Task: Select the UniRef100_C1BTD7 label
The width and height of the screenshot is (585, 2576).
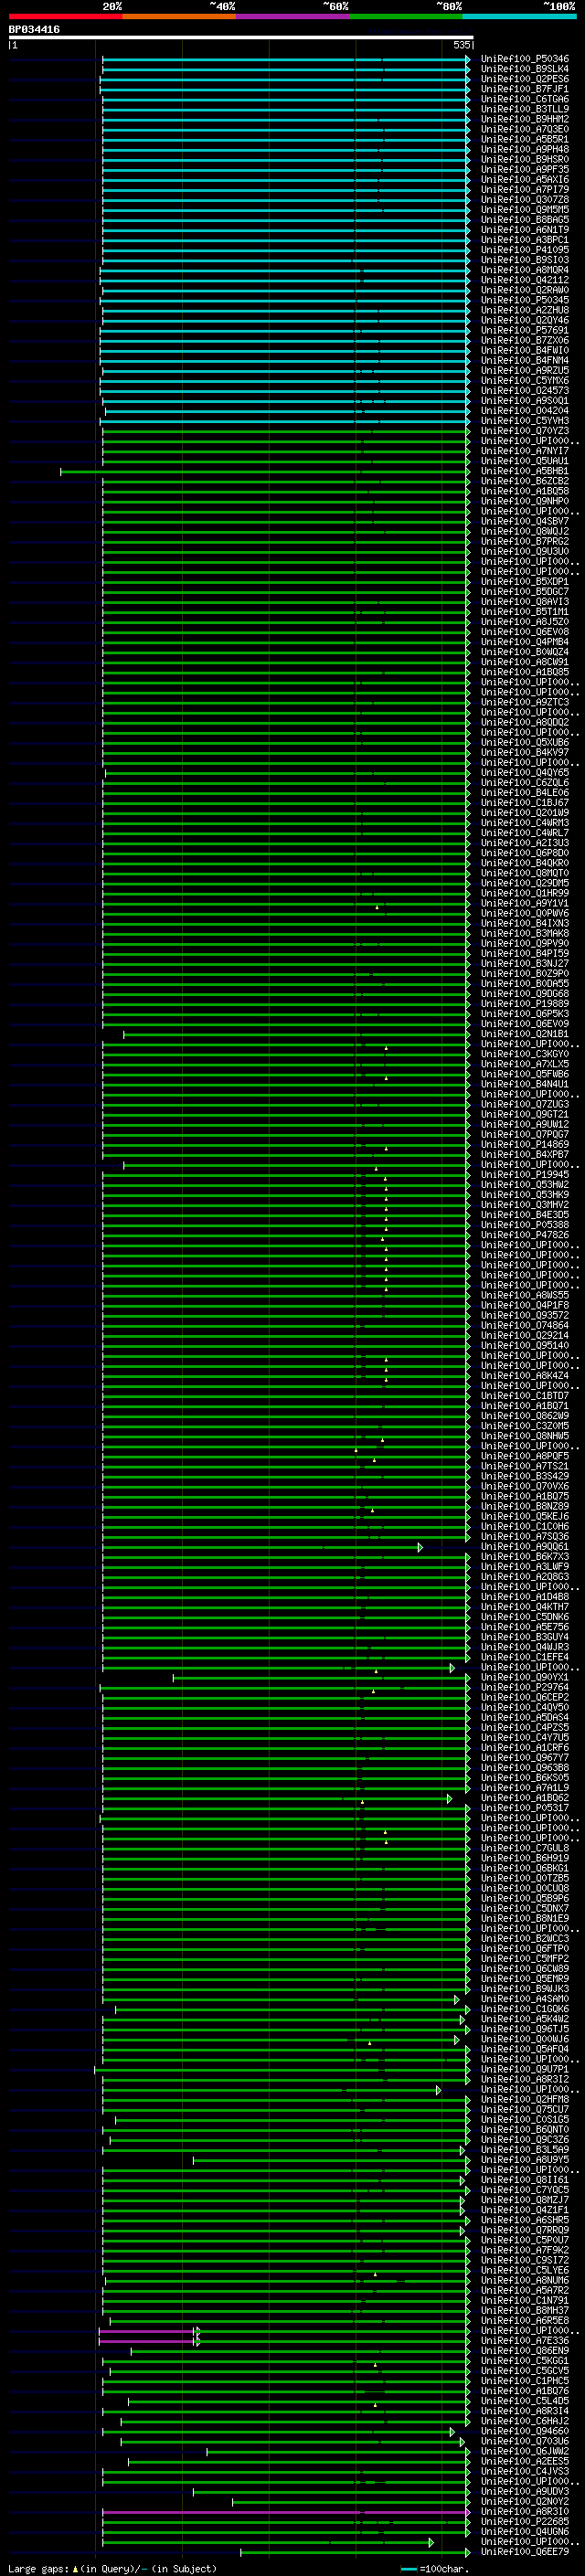Action: 525,1396
